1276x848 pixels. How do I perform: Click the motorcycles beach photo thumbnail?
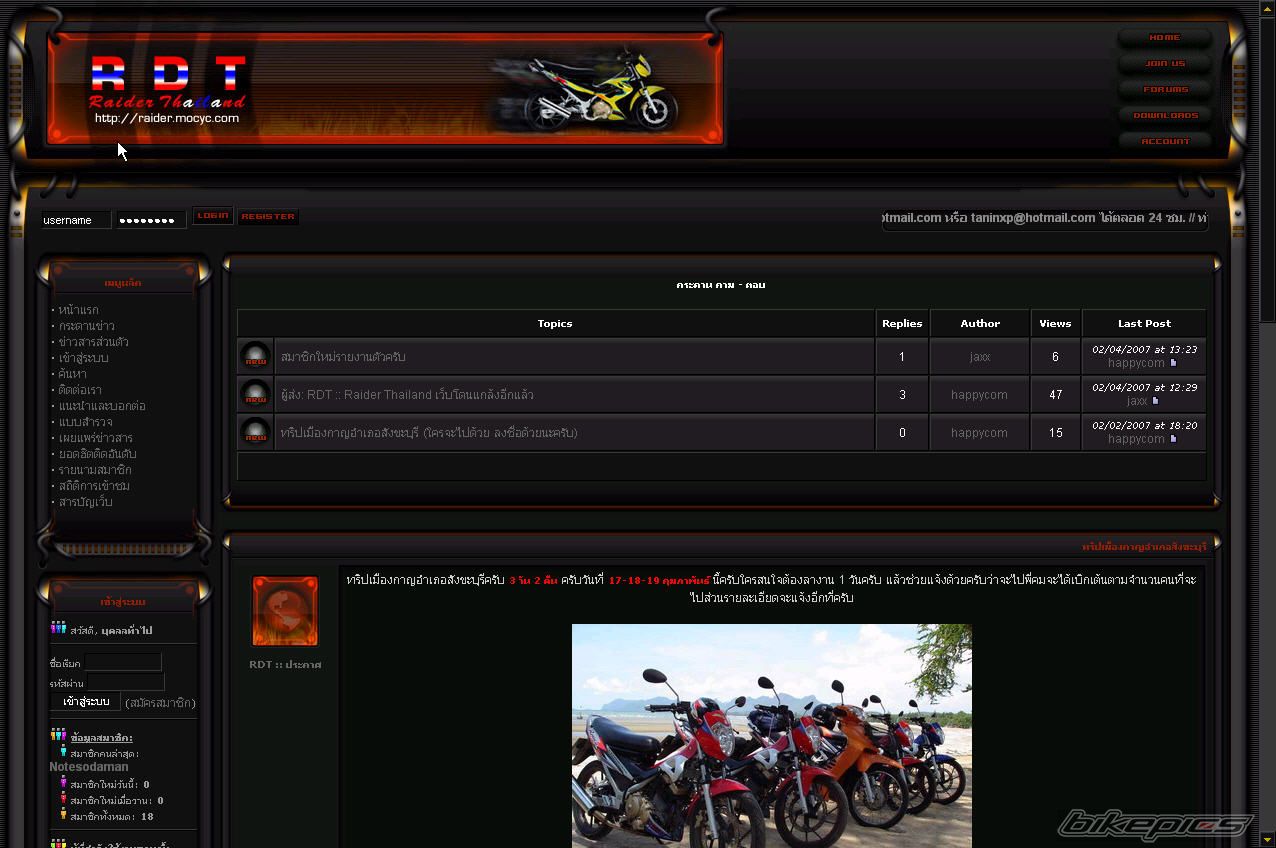click(771, 735)
